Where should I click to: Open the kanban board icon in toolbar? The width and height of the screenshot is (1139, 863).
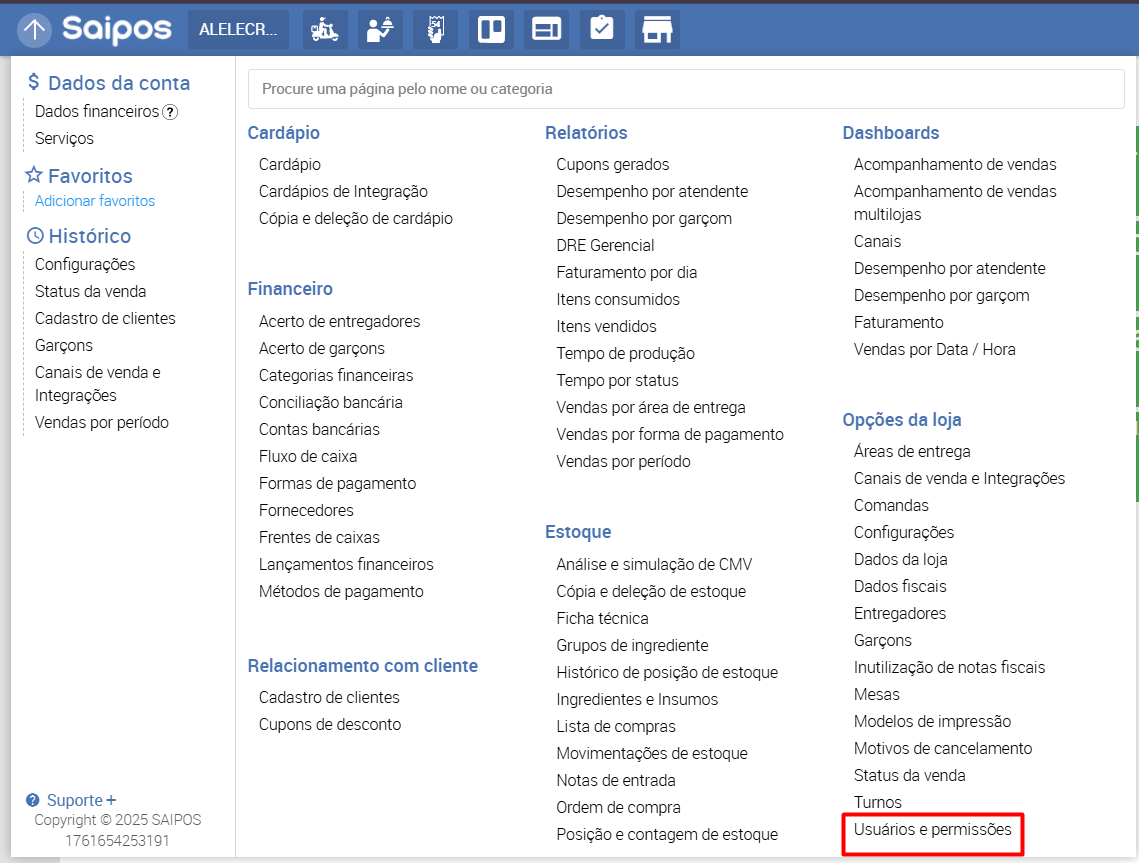[491, 30]
